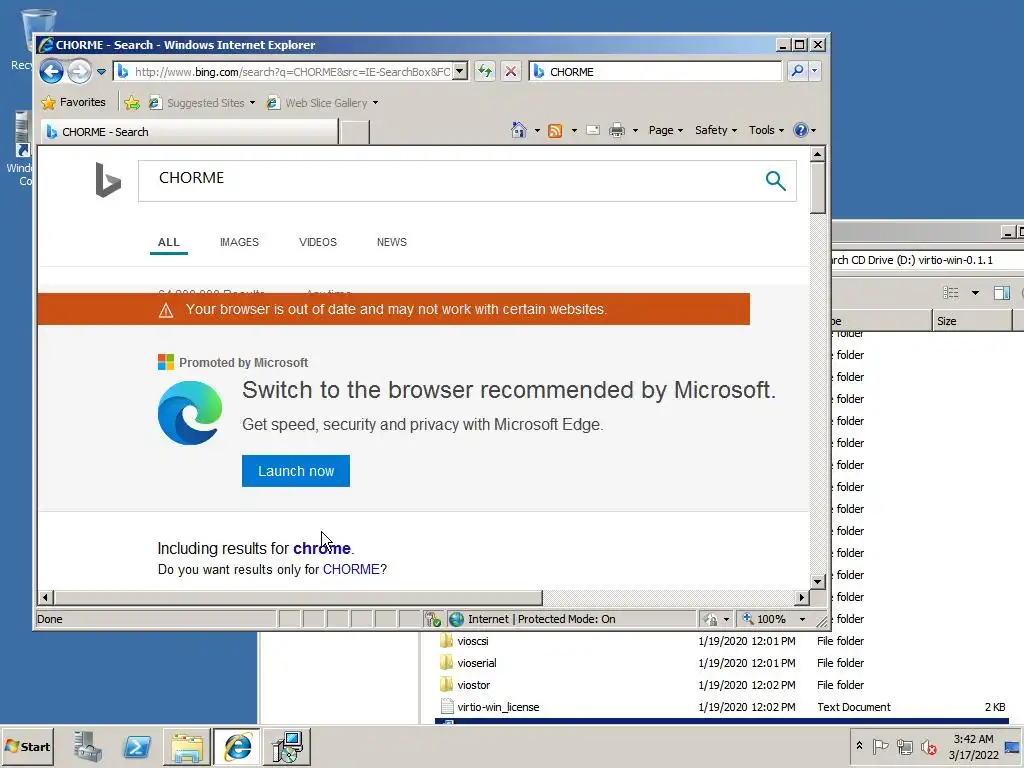Click the CHORME only results link
Screen dimensions: 1024x768
(351, 569)
